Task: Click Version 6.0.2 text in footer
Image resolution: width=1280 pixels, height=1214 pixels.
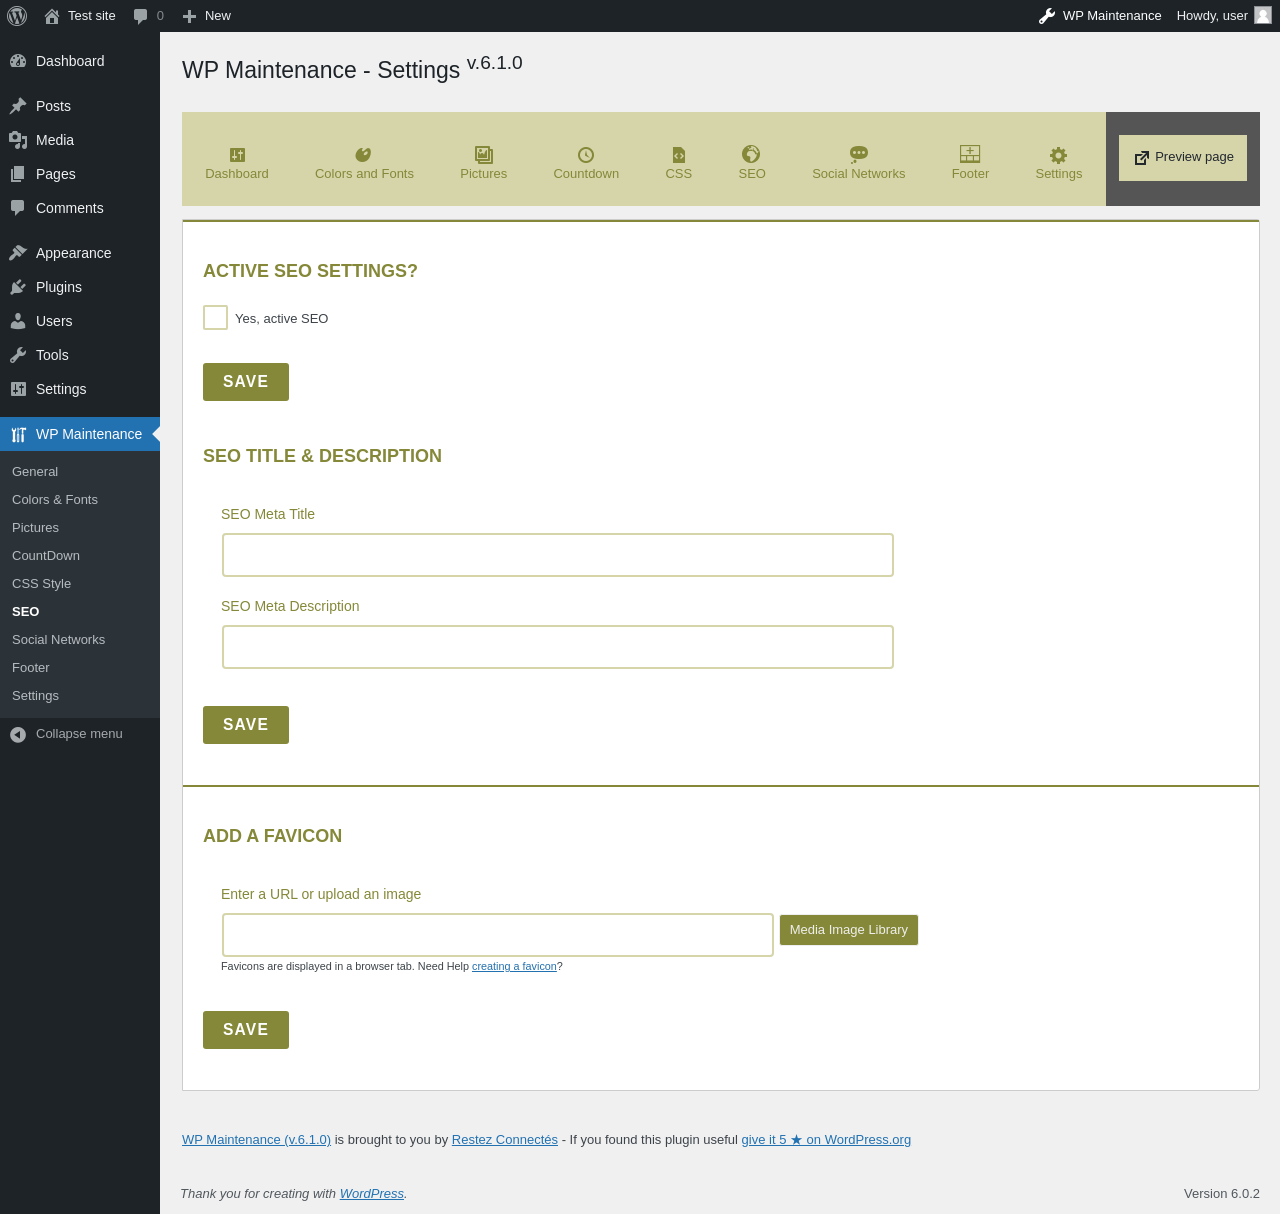Action: [x=1222, y=1194]
